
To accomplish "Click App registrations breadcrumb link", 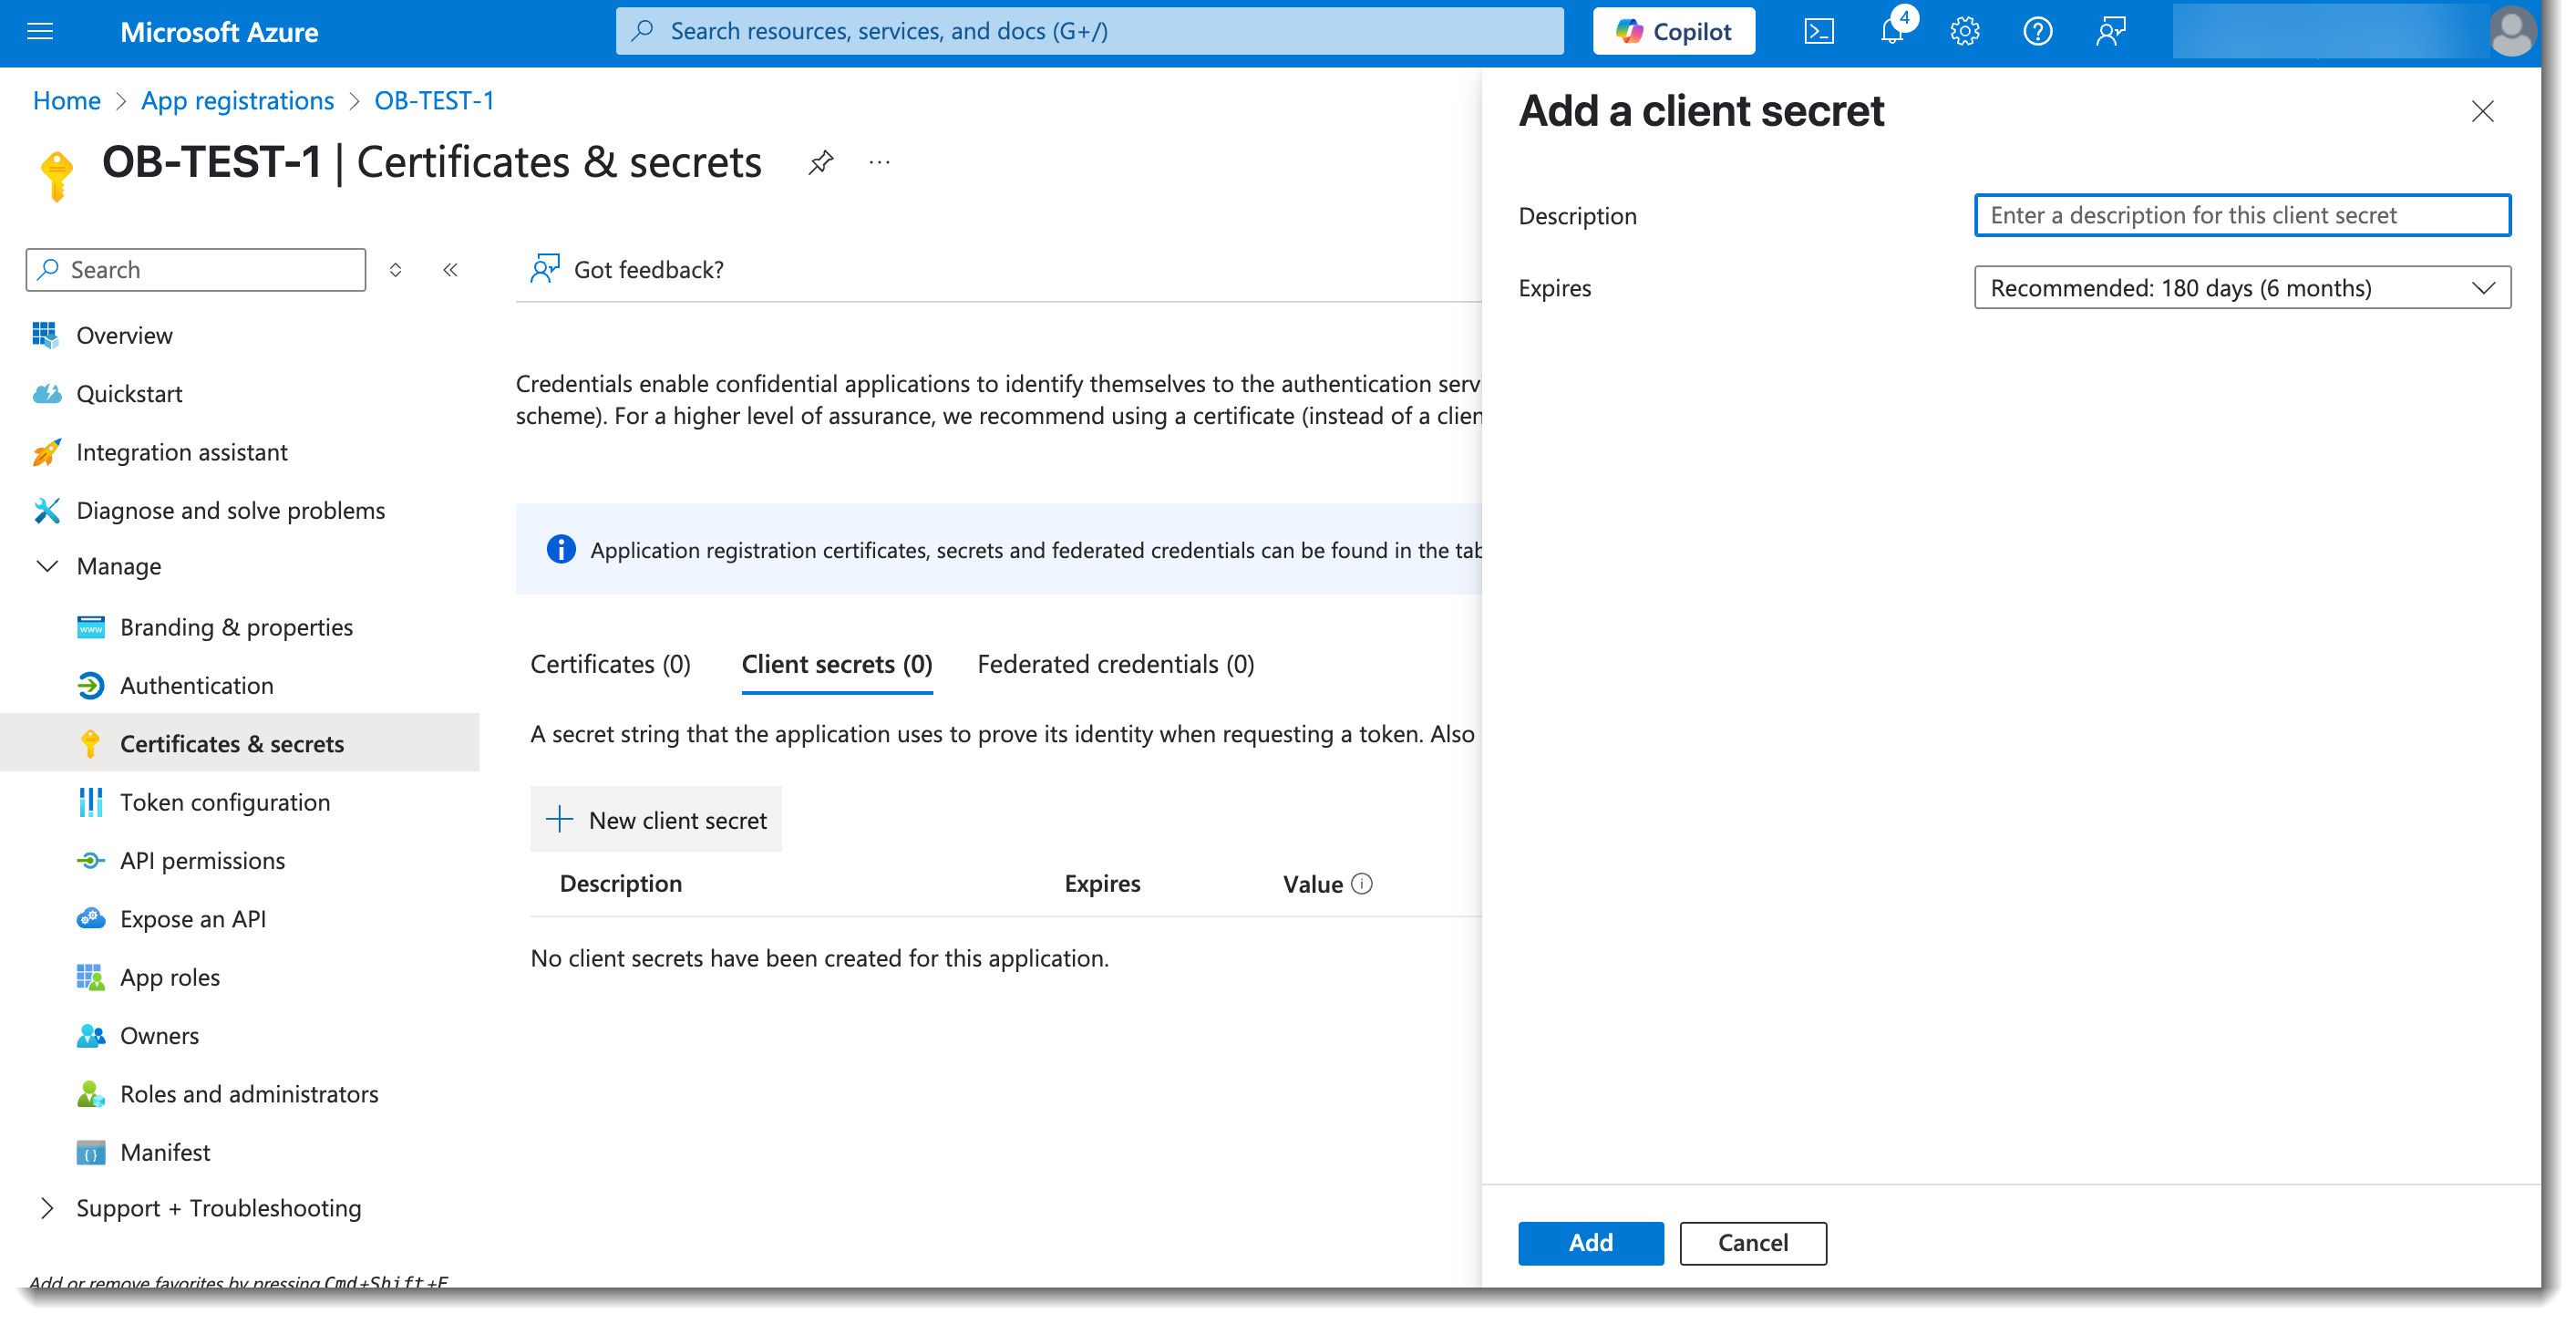I will [x=237, y=101].
